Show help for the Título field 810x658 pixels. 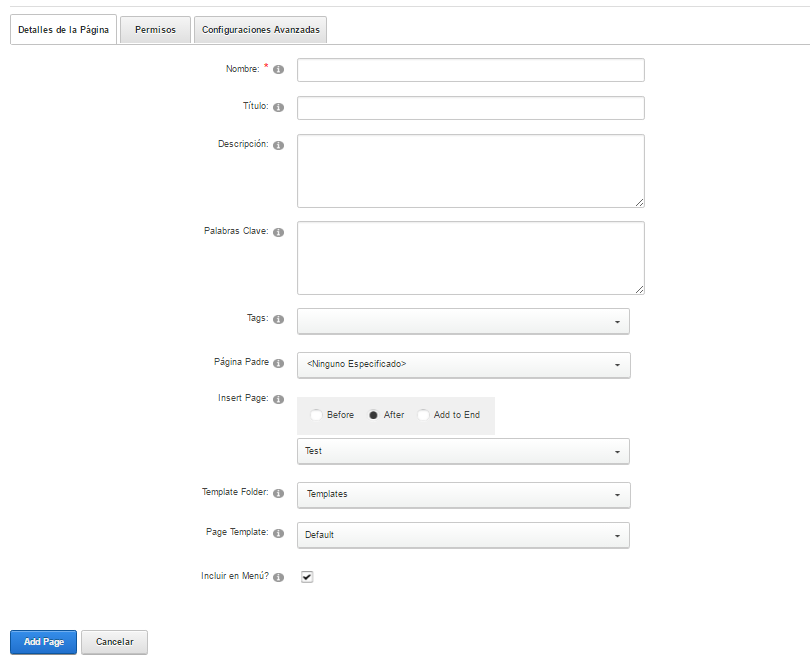pyautogui.click(x=278, y=107)
